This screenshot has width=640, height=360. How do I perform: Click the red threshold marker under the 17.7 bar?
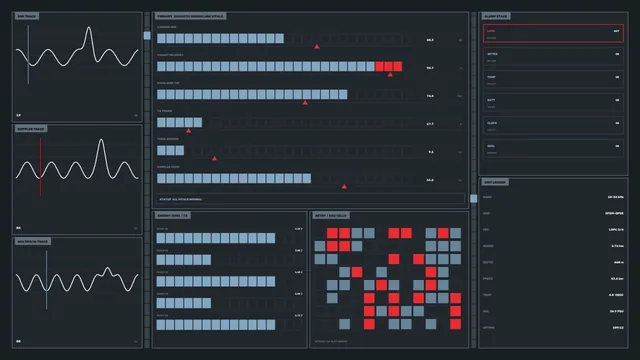[188, 131]
